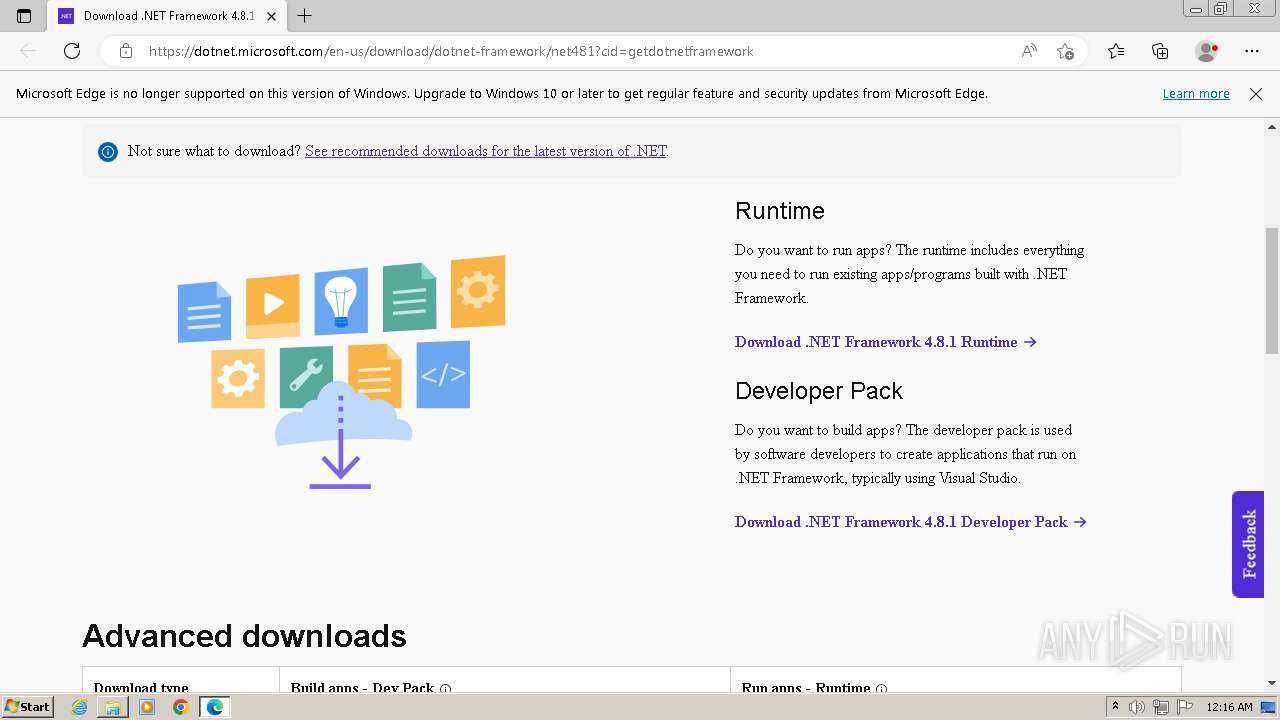Open Read aloud icon in address bar
The image size is (1280, 720).
[x=1029, y=51]
